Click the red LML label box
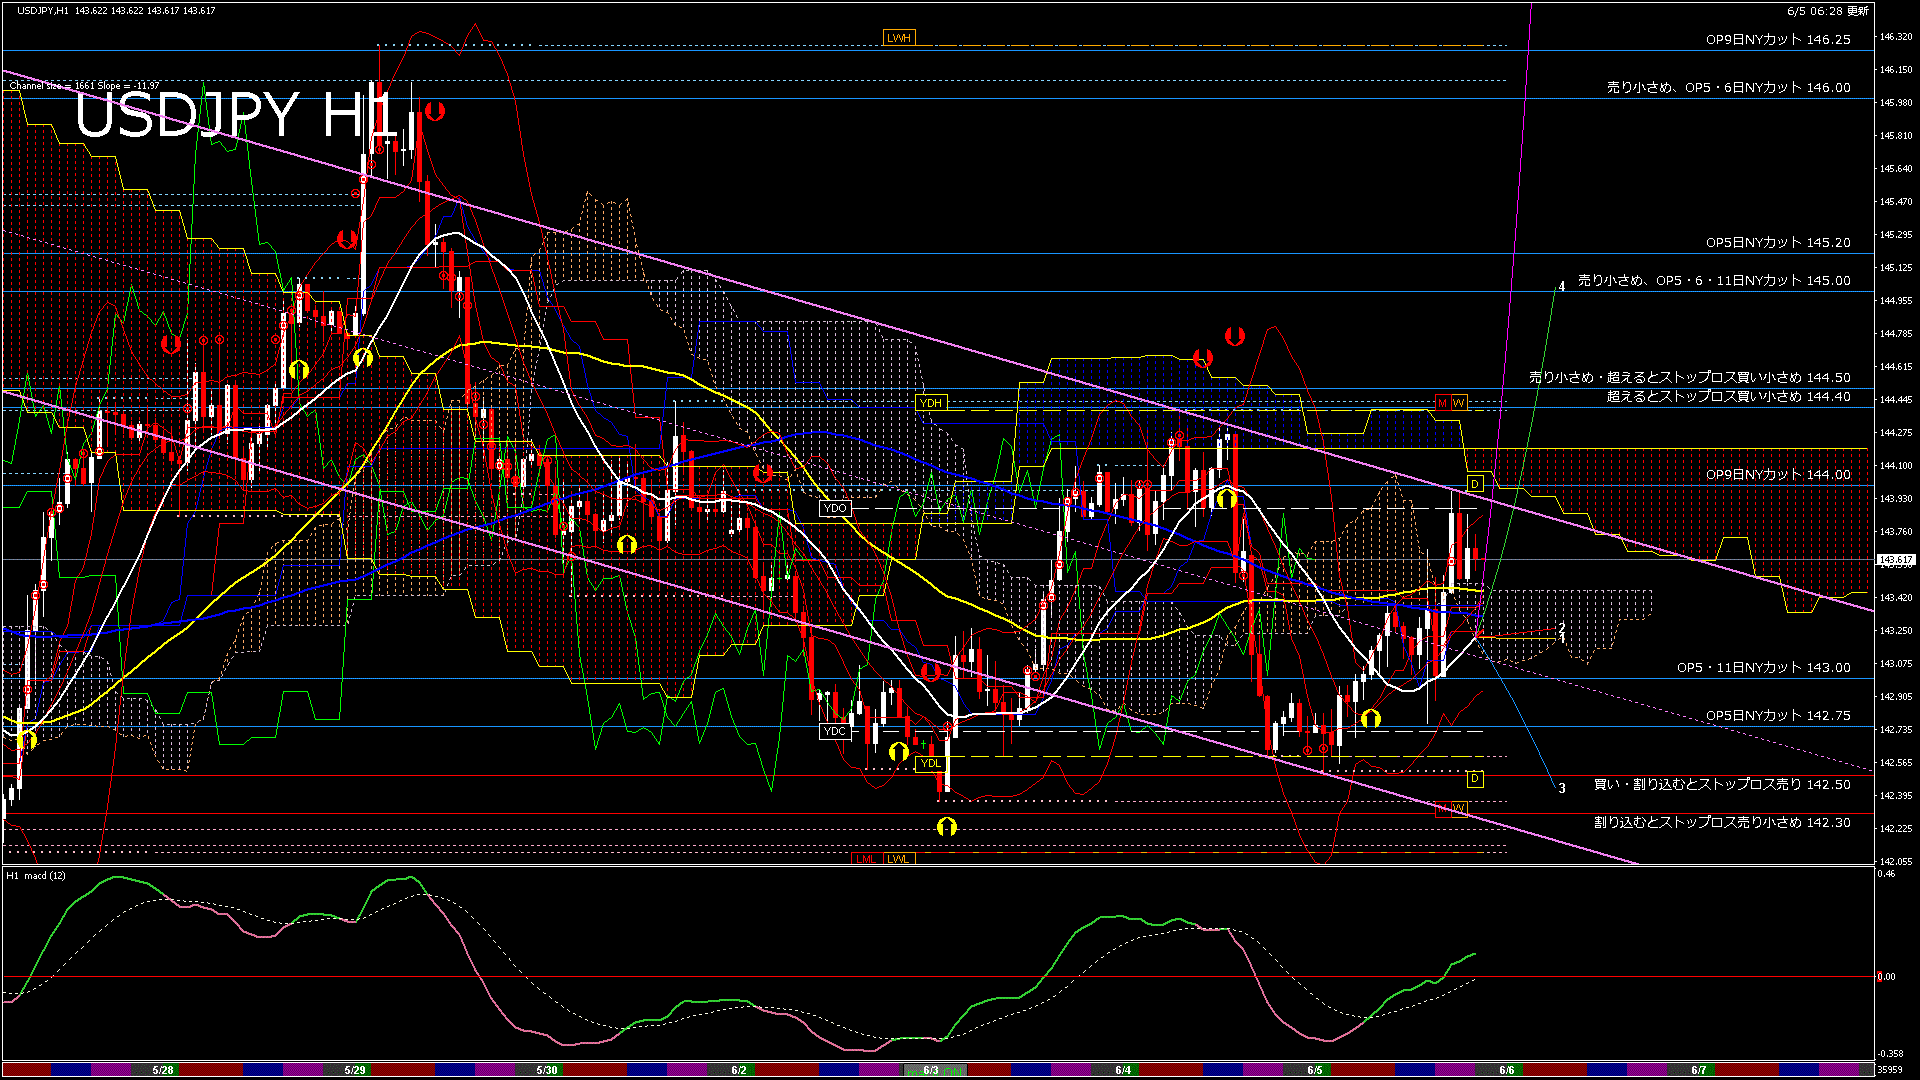 click(x=866, y=859)
